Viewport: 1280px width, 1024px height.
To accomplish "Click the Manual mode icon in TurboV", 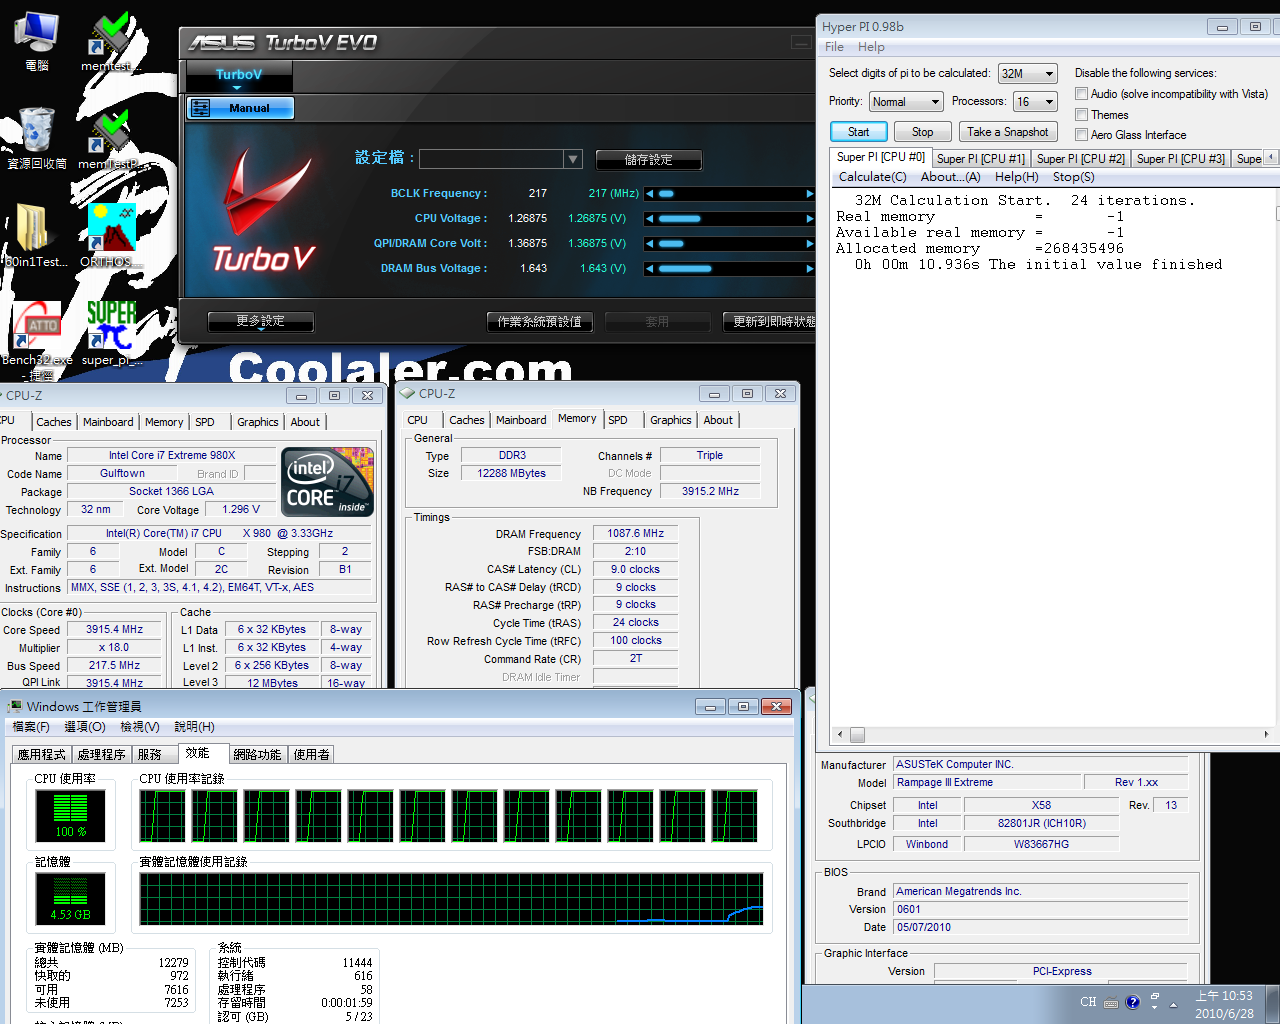I will click(200, 108).
